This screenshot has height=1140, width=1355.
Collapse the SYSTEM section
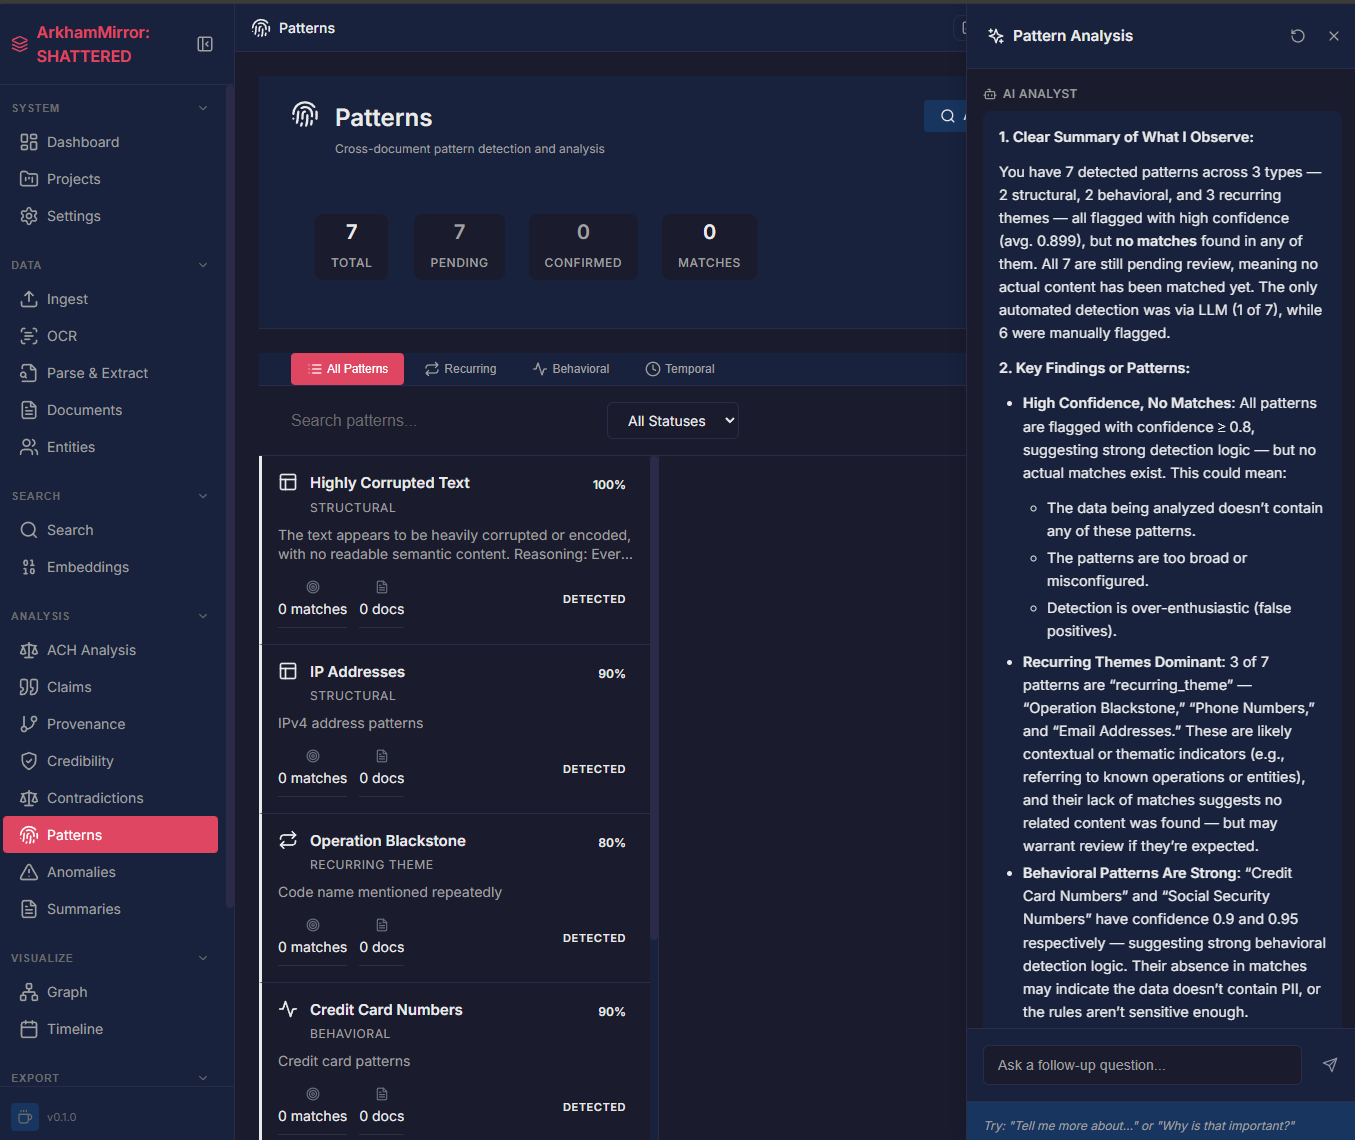203,108
